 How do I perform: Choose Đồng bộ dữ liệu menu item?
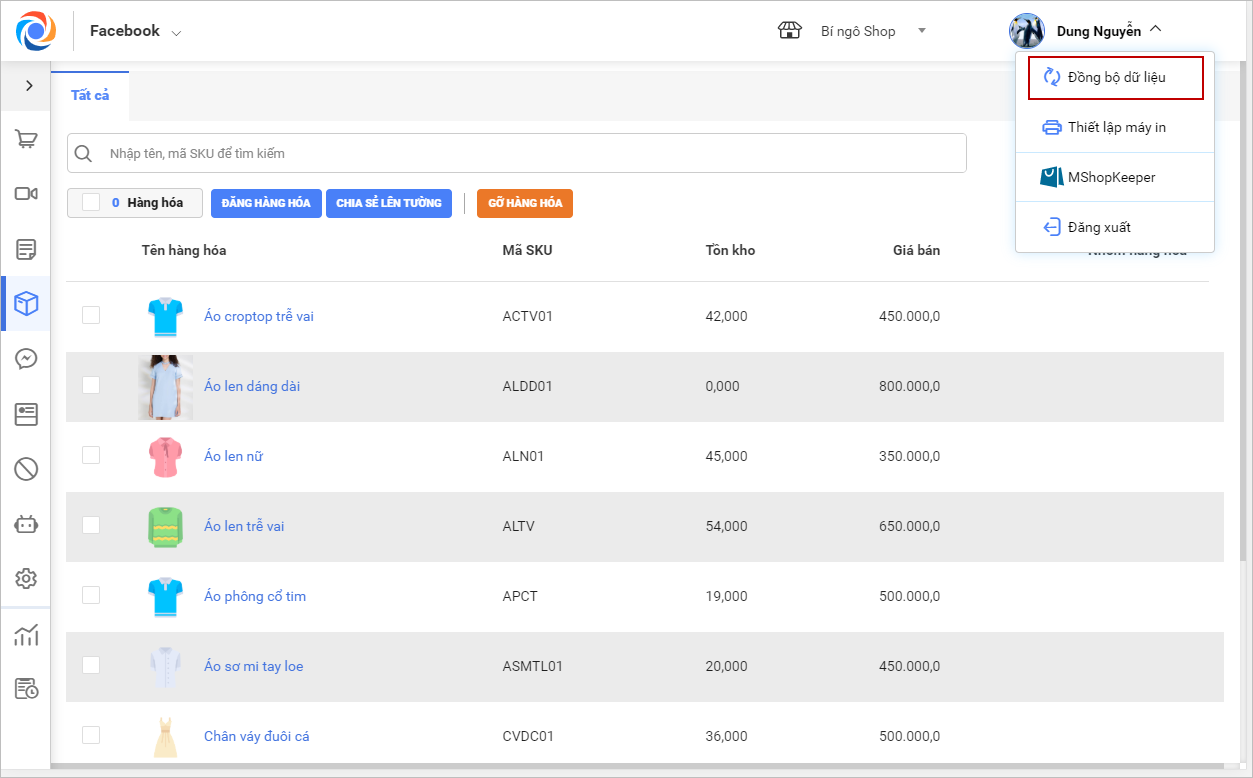[1115, 78]
